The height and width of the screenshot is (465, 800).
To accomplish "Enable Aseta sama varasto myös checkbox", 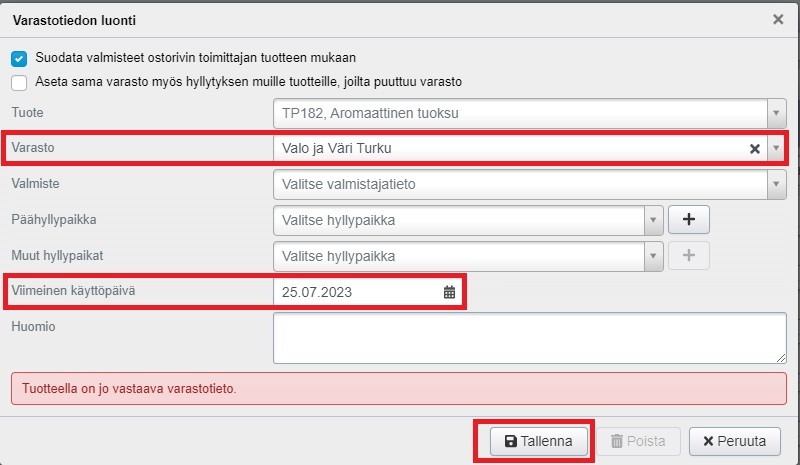I will 19,82.
